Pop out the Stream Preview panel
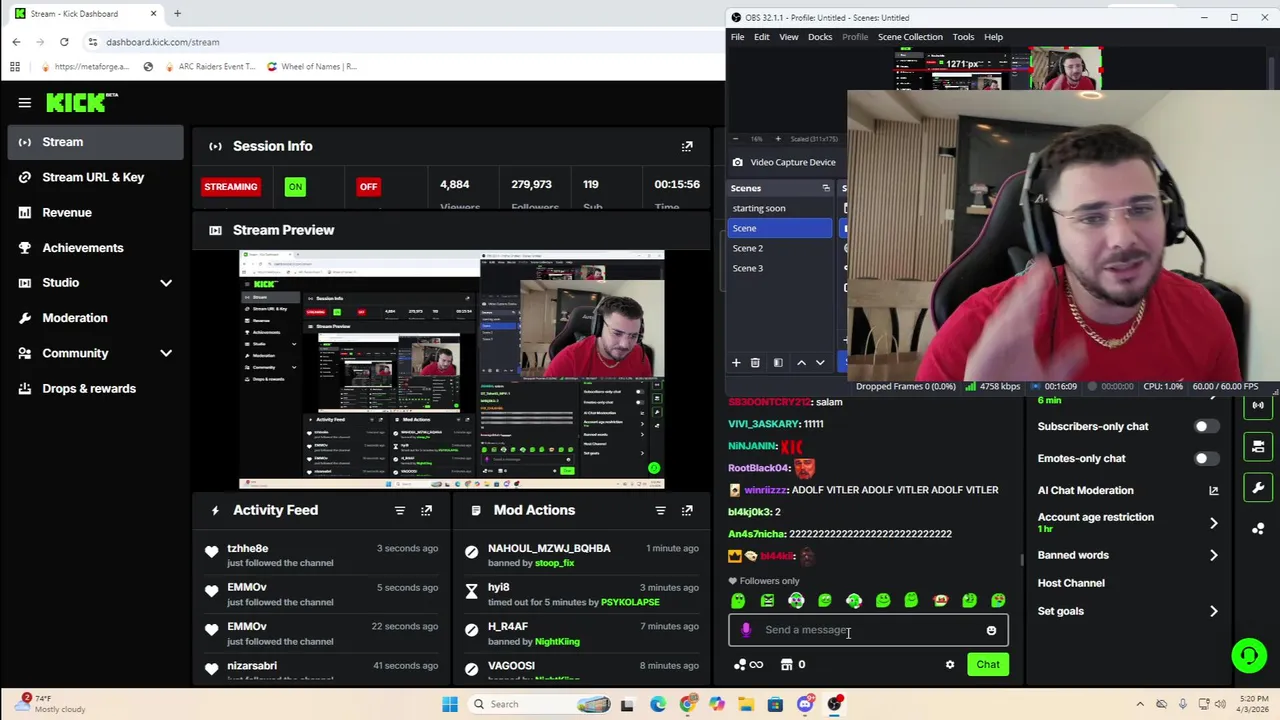1280x720 pixels. pos(687,230)
